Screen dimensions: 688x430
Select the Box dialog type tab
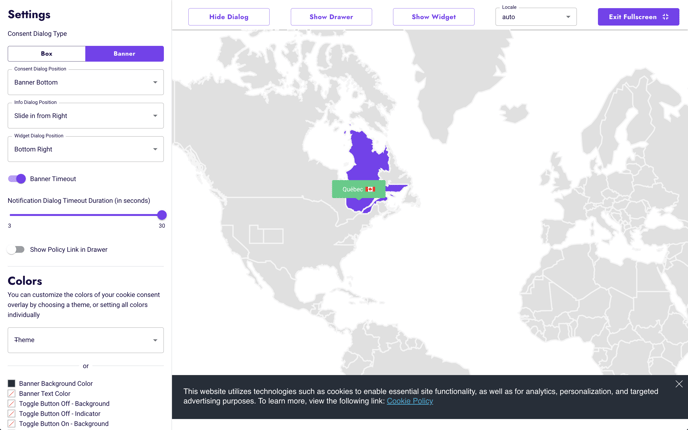click(47, 54)
